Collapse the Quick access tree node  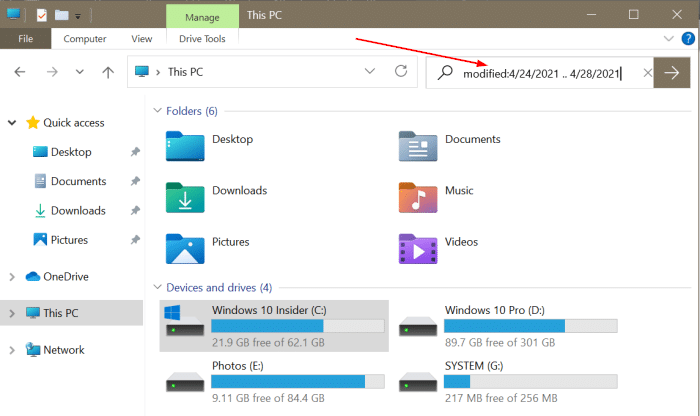[x=12, y=122]
